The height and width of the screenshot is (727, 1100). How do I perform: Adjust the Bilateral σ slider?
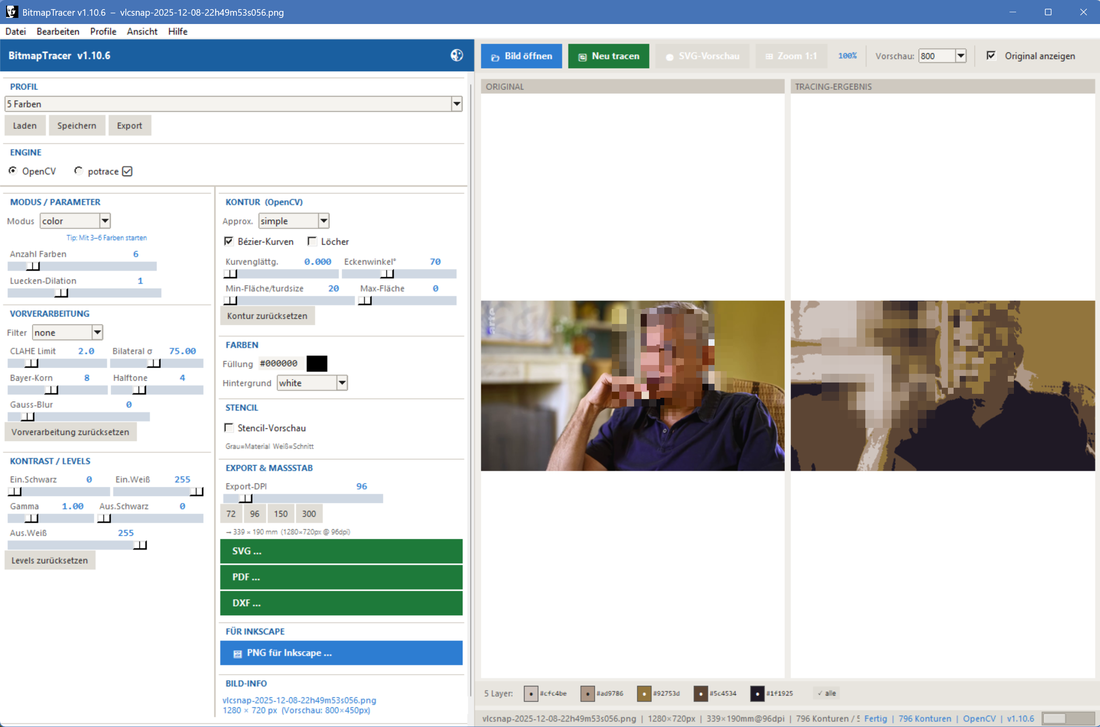coord(157,364)
